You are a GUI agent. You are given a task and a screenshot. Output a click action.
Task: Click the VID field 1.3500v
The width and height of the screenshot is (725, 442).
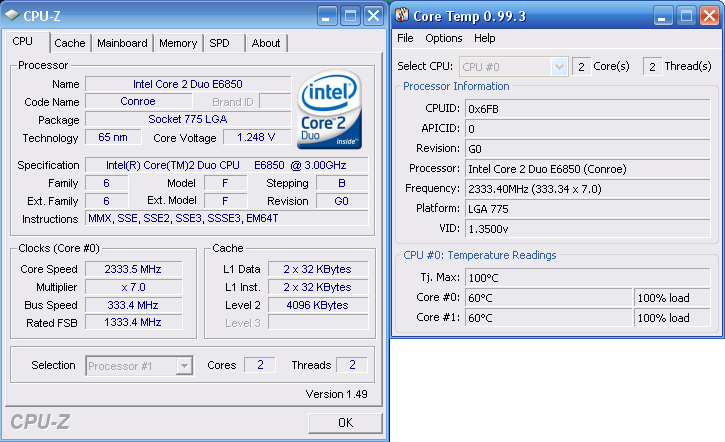click(x=587, y=229)
